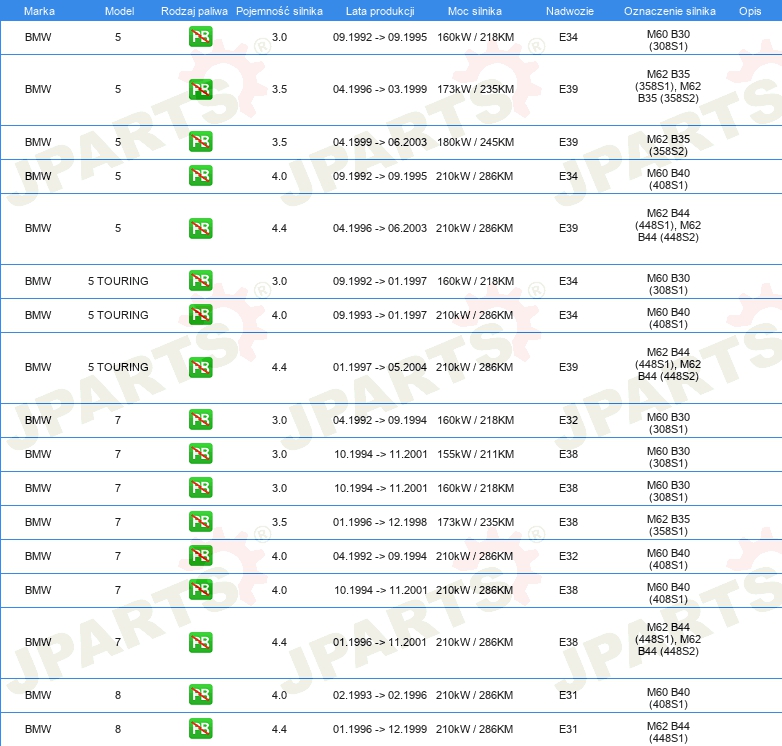Viewport: 782px width, 746px height.
Task: Click the Rodzaj paliwa column header
Action: point(194,11)
